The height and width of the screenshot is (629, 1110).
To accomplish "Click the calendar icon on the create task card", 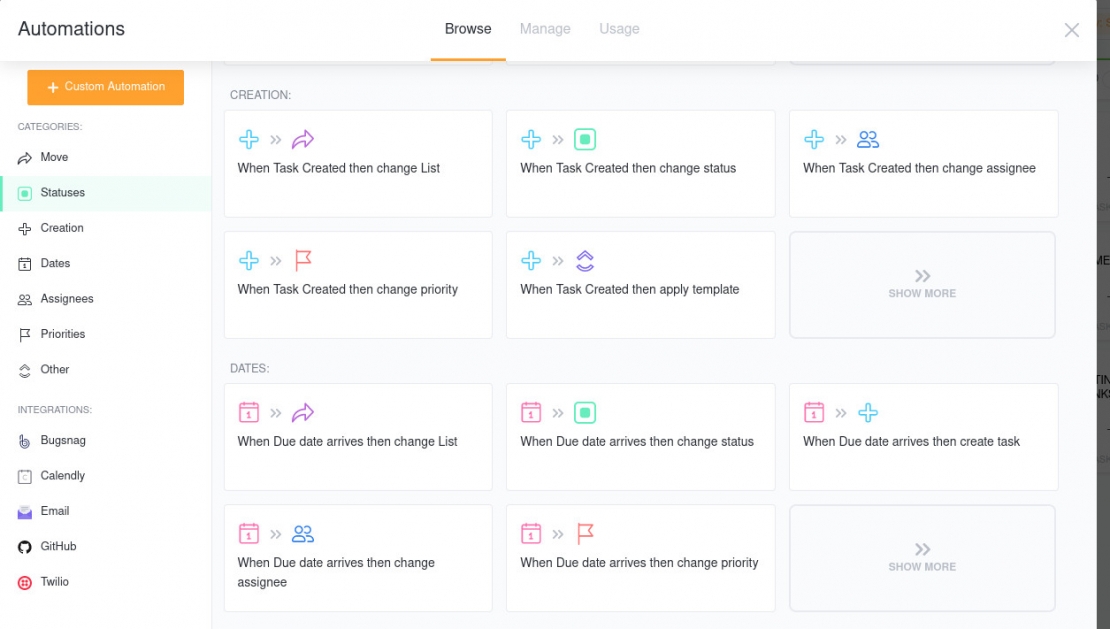I will point(813,411).
